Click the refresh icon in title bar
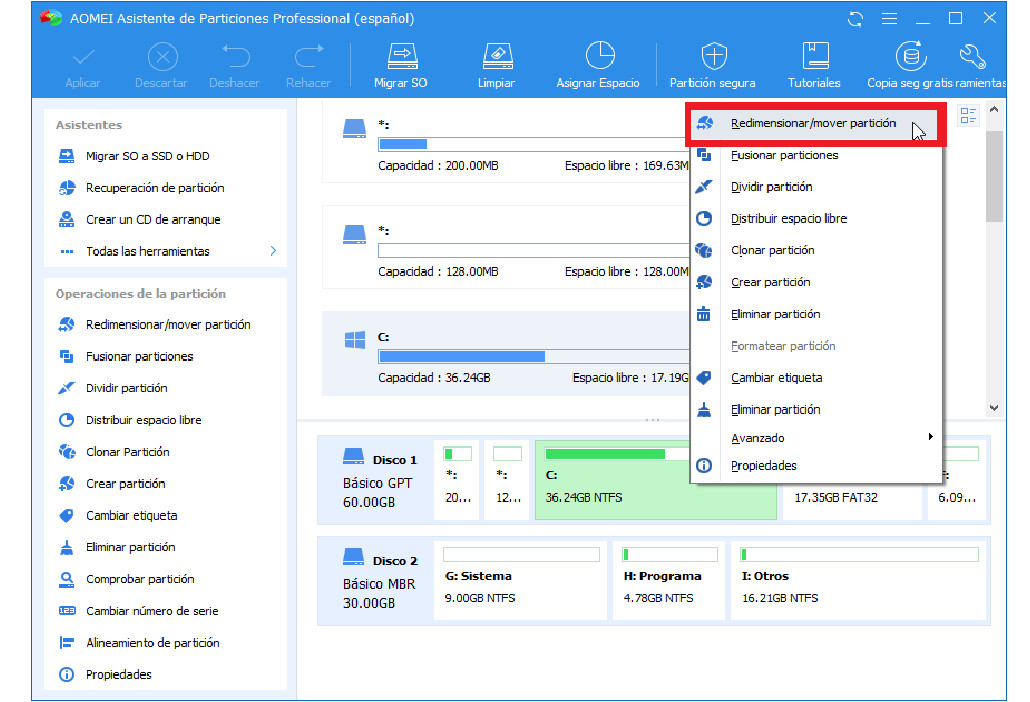 point(855,19)
